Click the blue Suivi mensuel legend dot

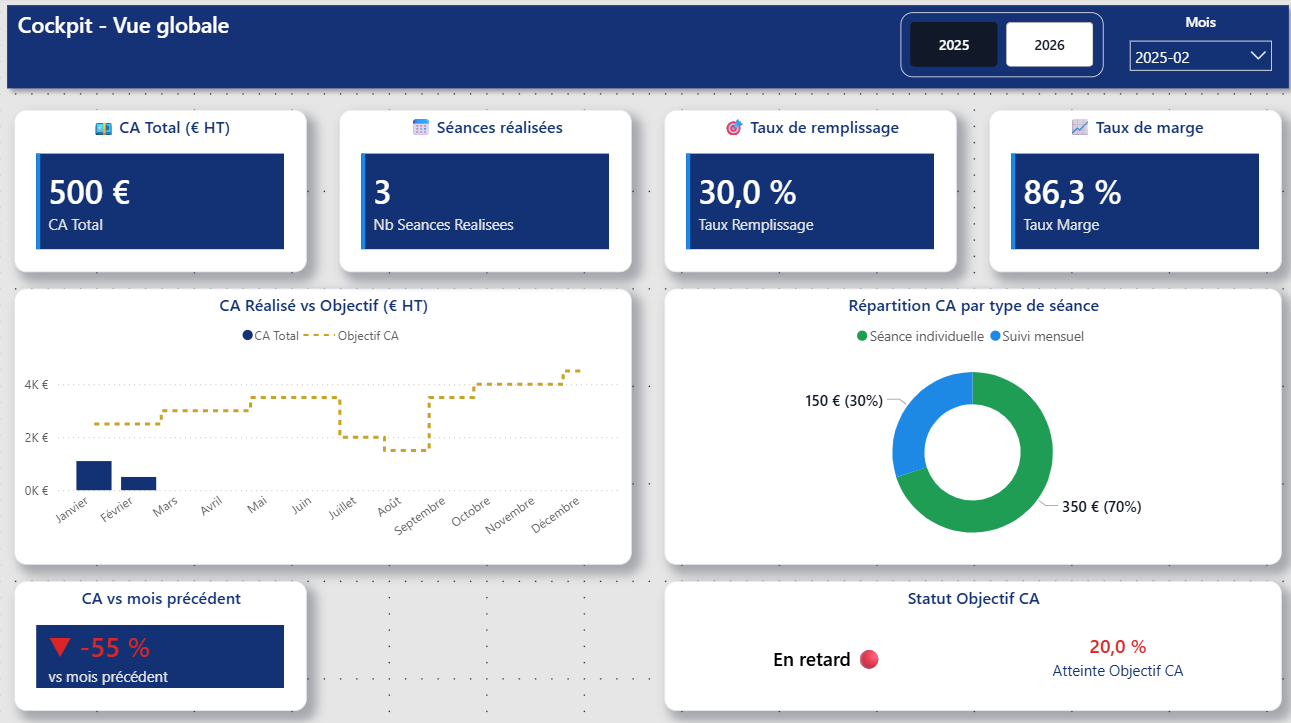[x=995, y=337]
